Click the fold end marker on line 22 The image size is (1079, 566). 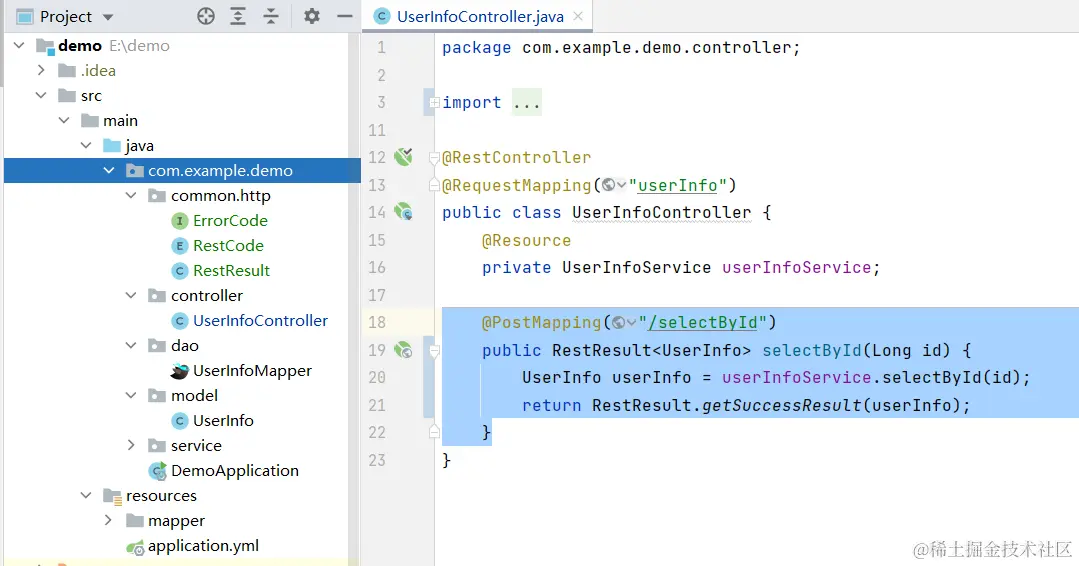[x=434, y=432]
